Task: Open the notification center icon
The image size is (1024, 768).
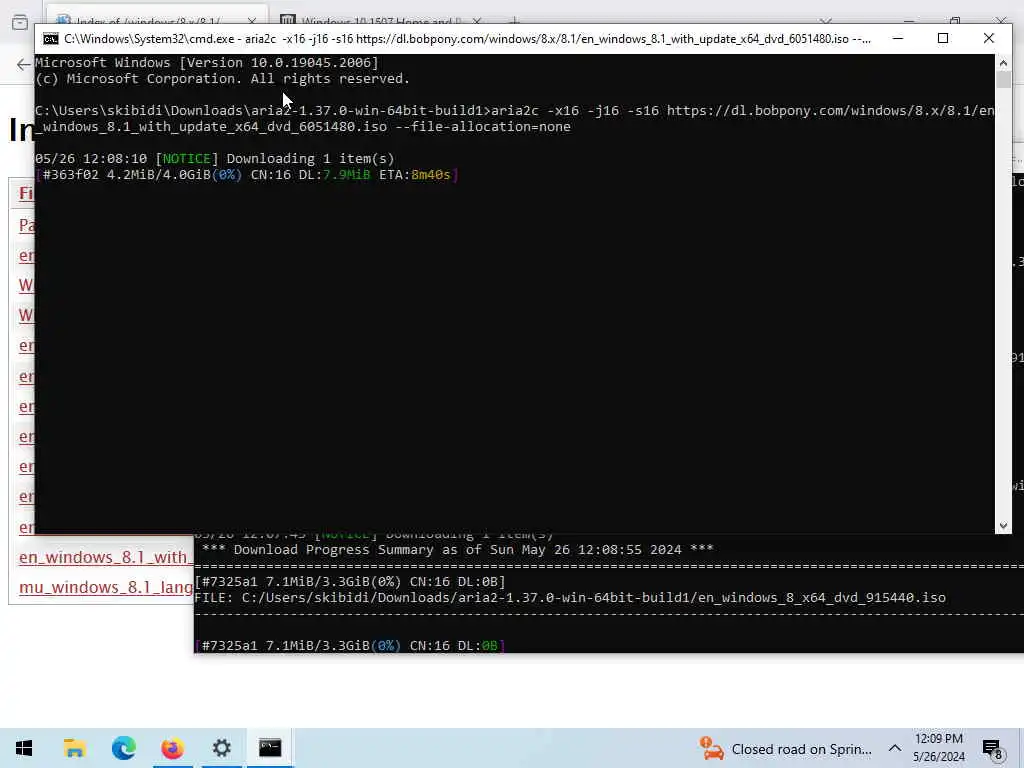Action: (991, 748)
